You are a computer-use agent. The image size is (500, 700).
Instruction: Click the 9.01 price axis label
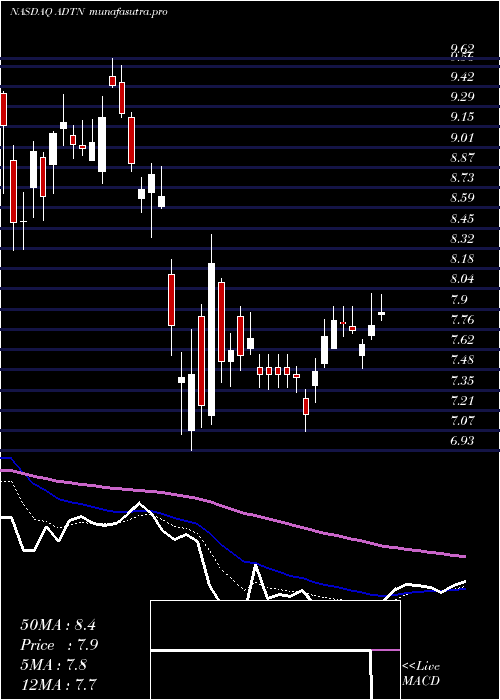point(462,138)
